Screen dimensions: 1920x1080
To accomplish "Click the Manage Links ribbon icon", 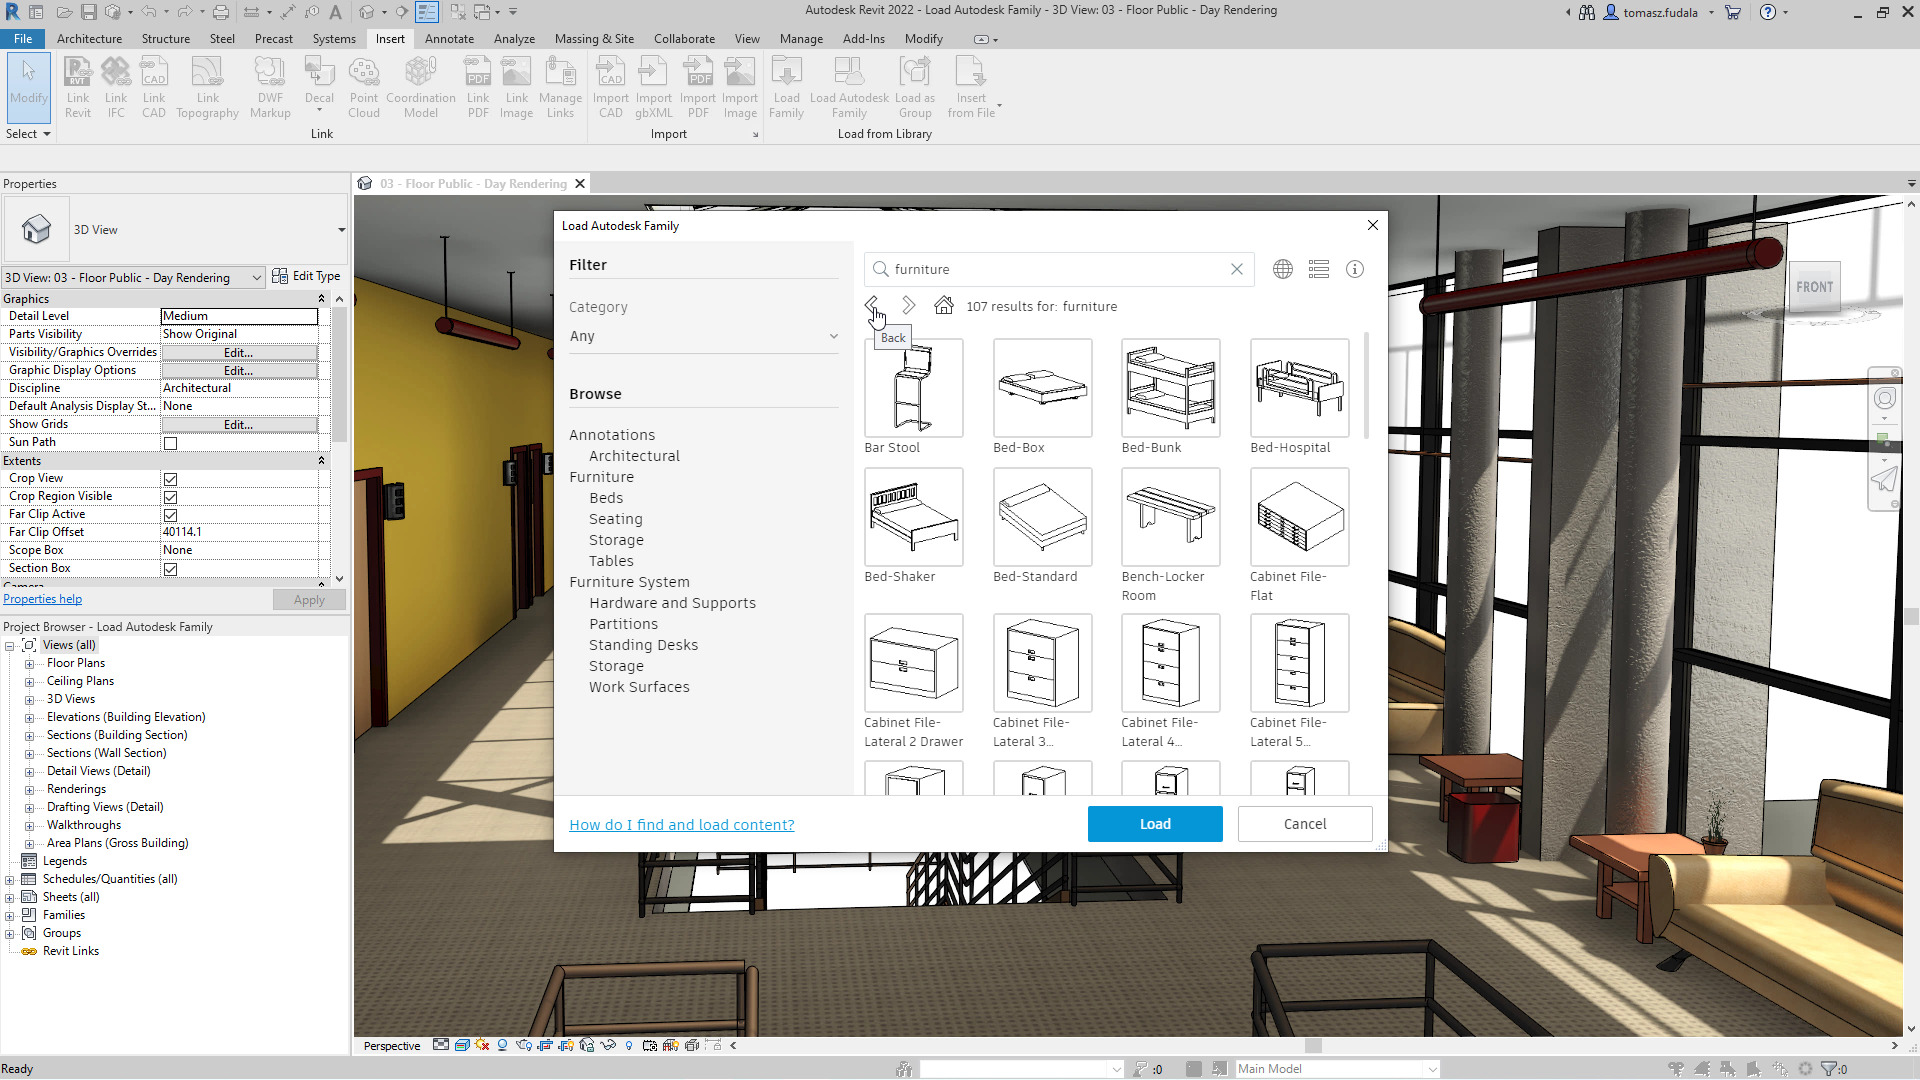I will pyautogui.click(x=560, y=87).
